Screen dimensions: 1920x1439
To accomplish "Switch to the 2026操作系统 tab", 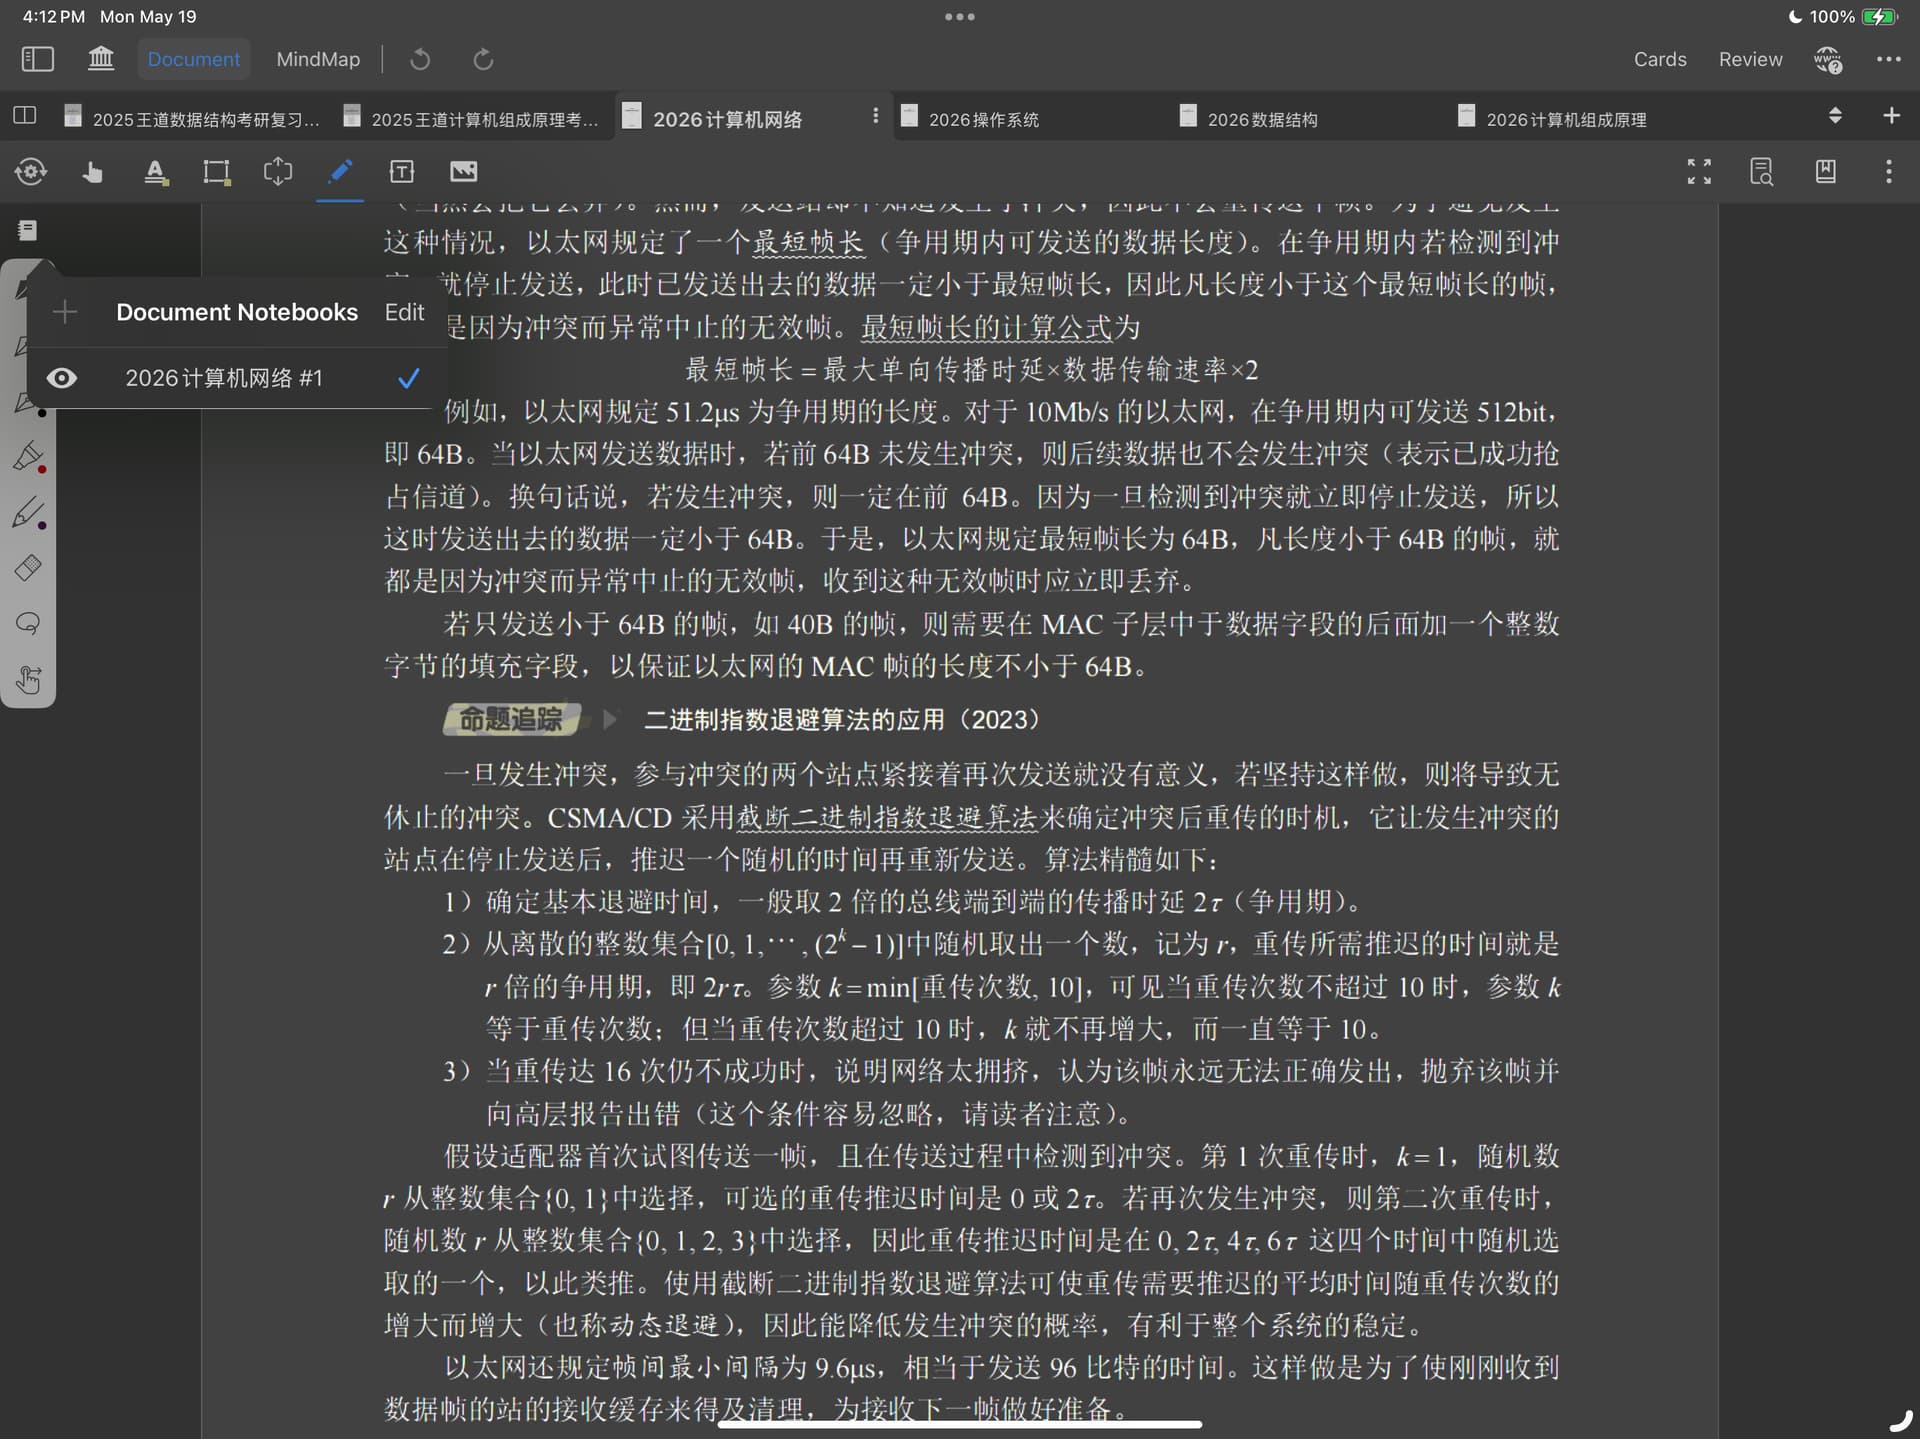I will [x=983, y=119].
